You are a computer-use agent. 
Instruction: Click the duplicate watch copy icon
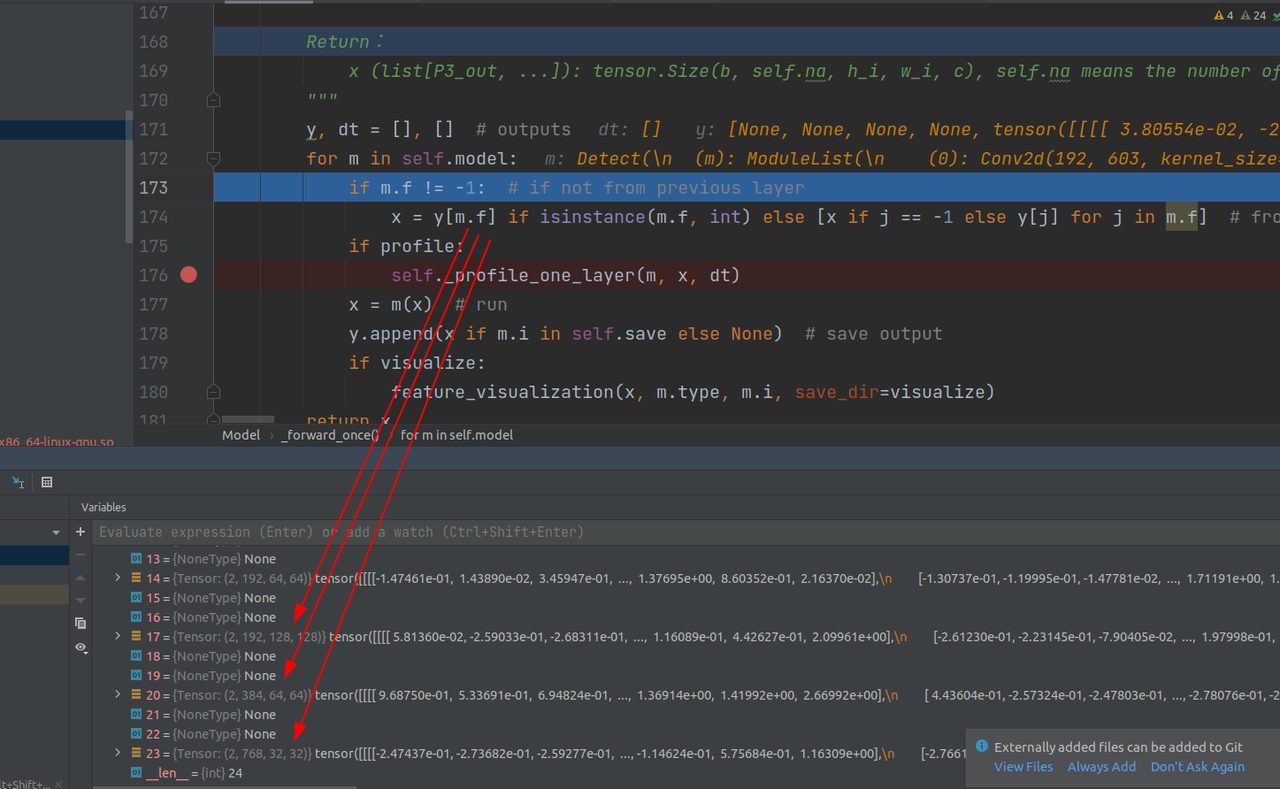(x=81, y=623)
